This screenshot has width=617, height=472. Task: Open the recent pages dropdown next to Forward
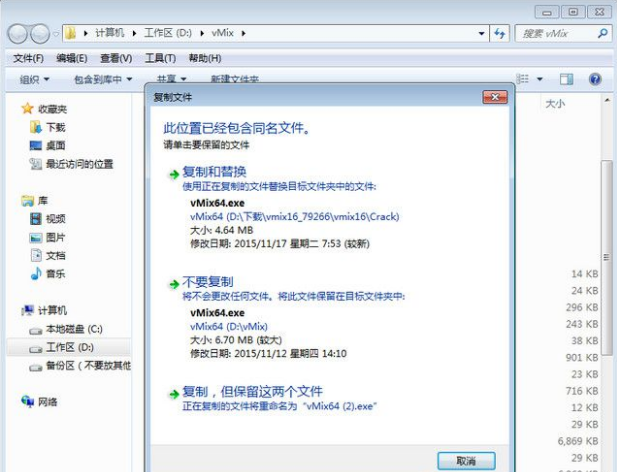(56, 34)
